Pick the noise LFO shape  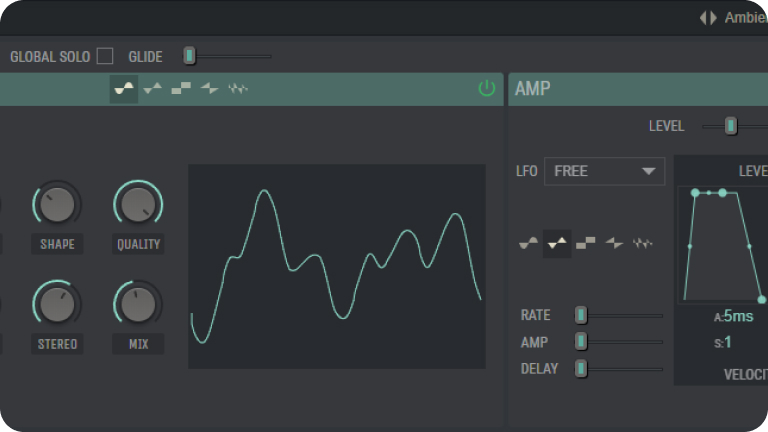(643, 243)
